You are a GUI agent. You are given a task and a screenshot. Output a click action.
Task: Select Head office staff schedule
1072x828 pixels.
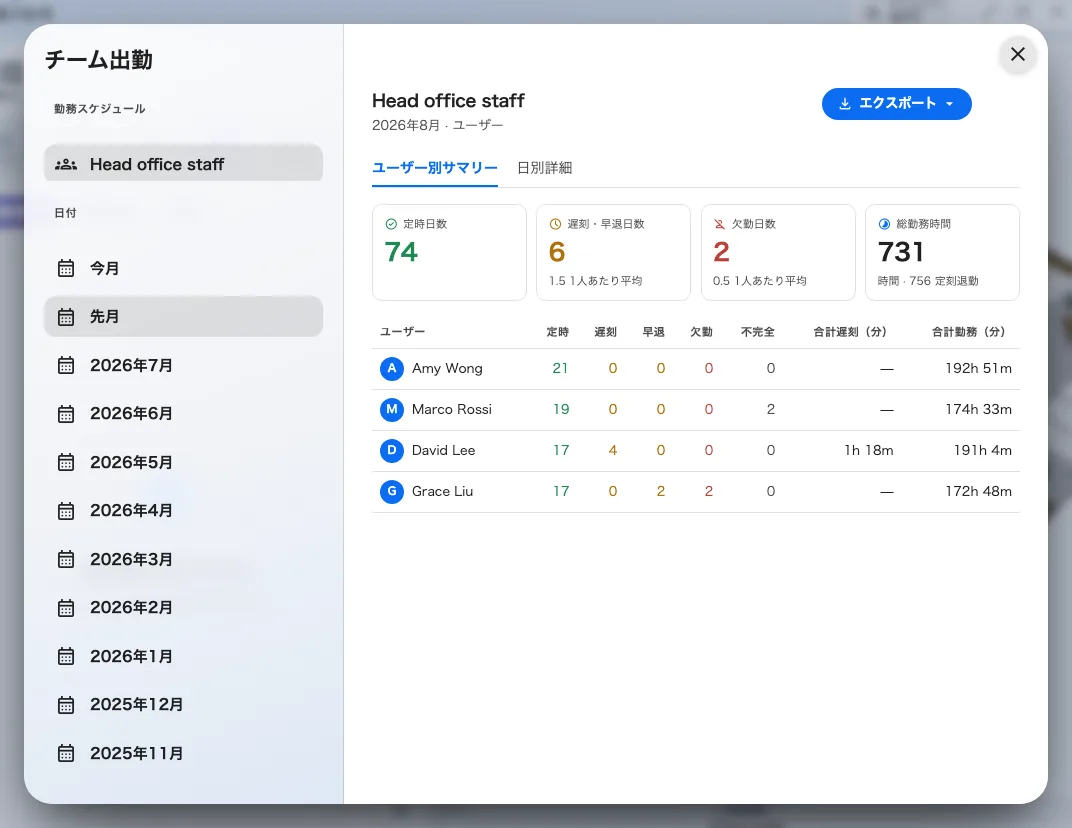point(183,164)
